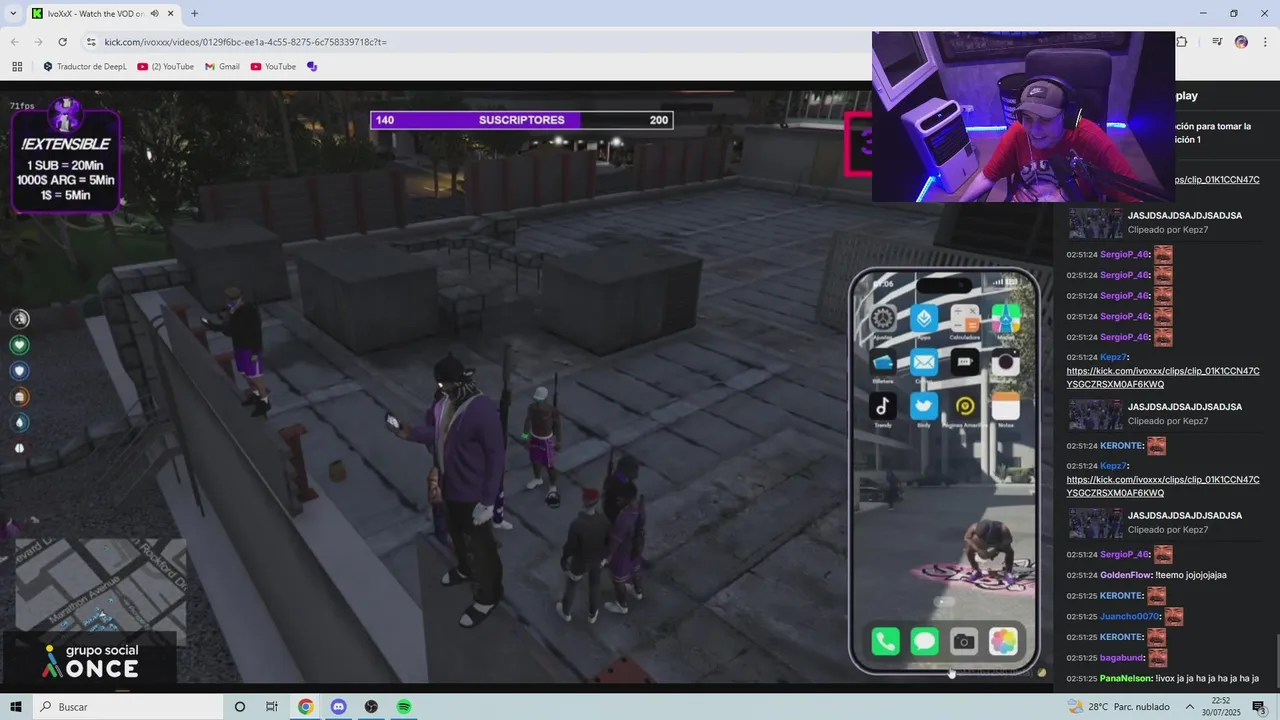Open the clip link below Kepz7's second message
Screen dimensions: 1280x720
coord(1163,487)
